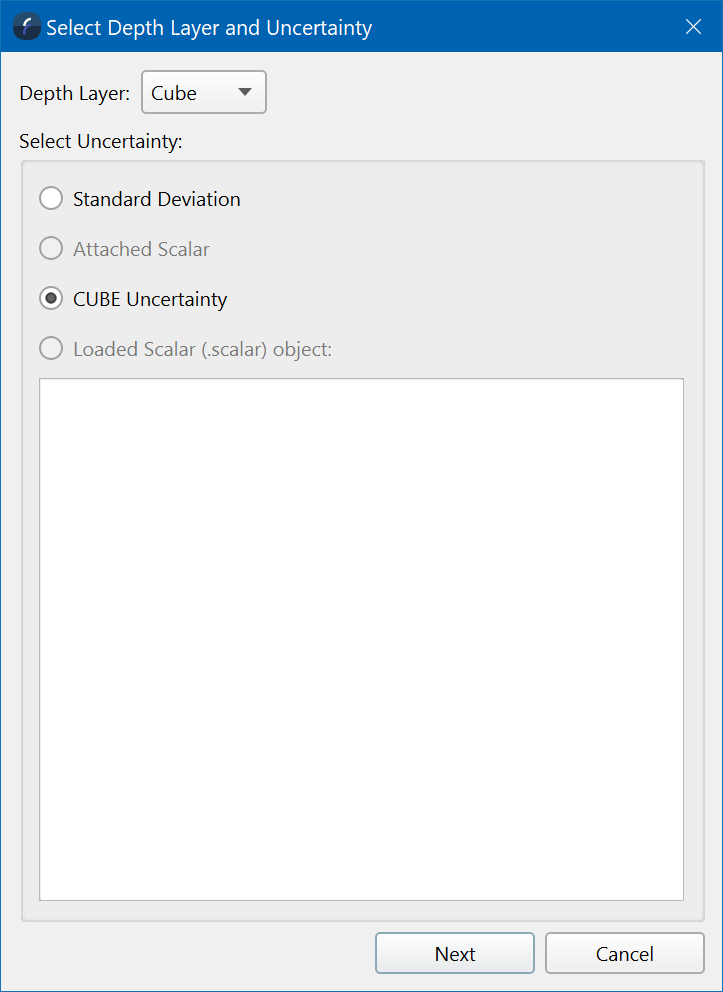Image resolution: width=723 pixels, height=992 pixels.
Task: Click the app logo in the title bar
Action: 27,27
